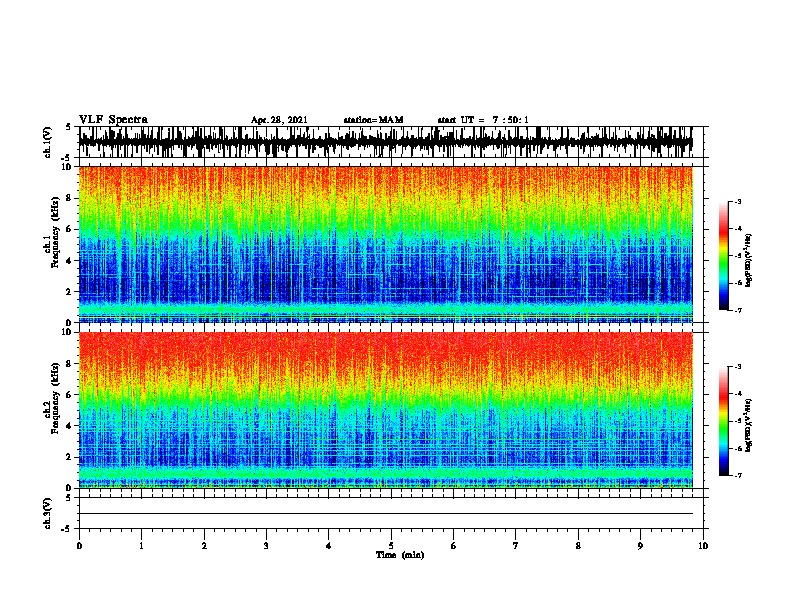The width and height of the screenshot is (792, 612).
Task: Click the ch.2 "Frequency (kHz)" axis label
Action: click(55, 398)
